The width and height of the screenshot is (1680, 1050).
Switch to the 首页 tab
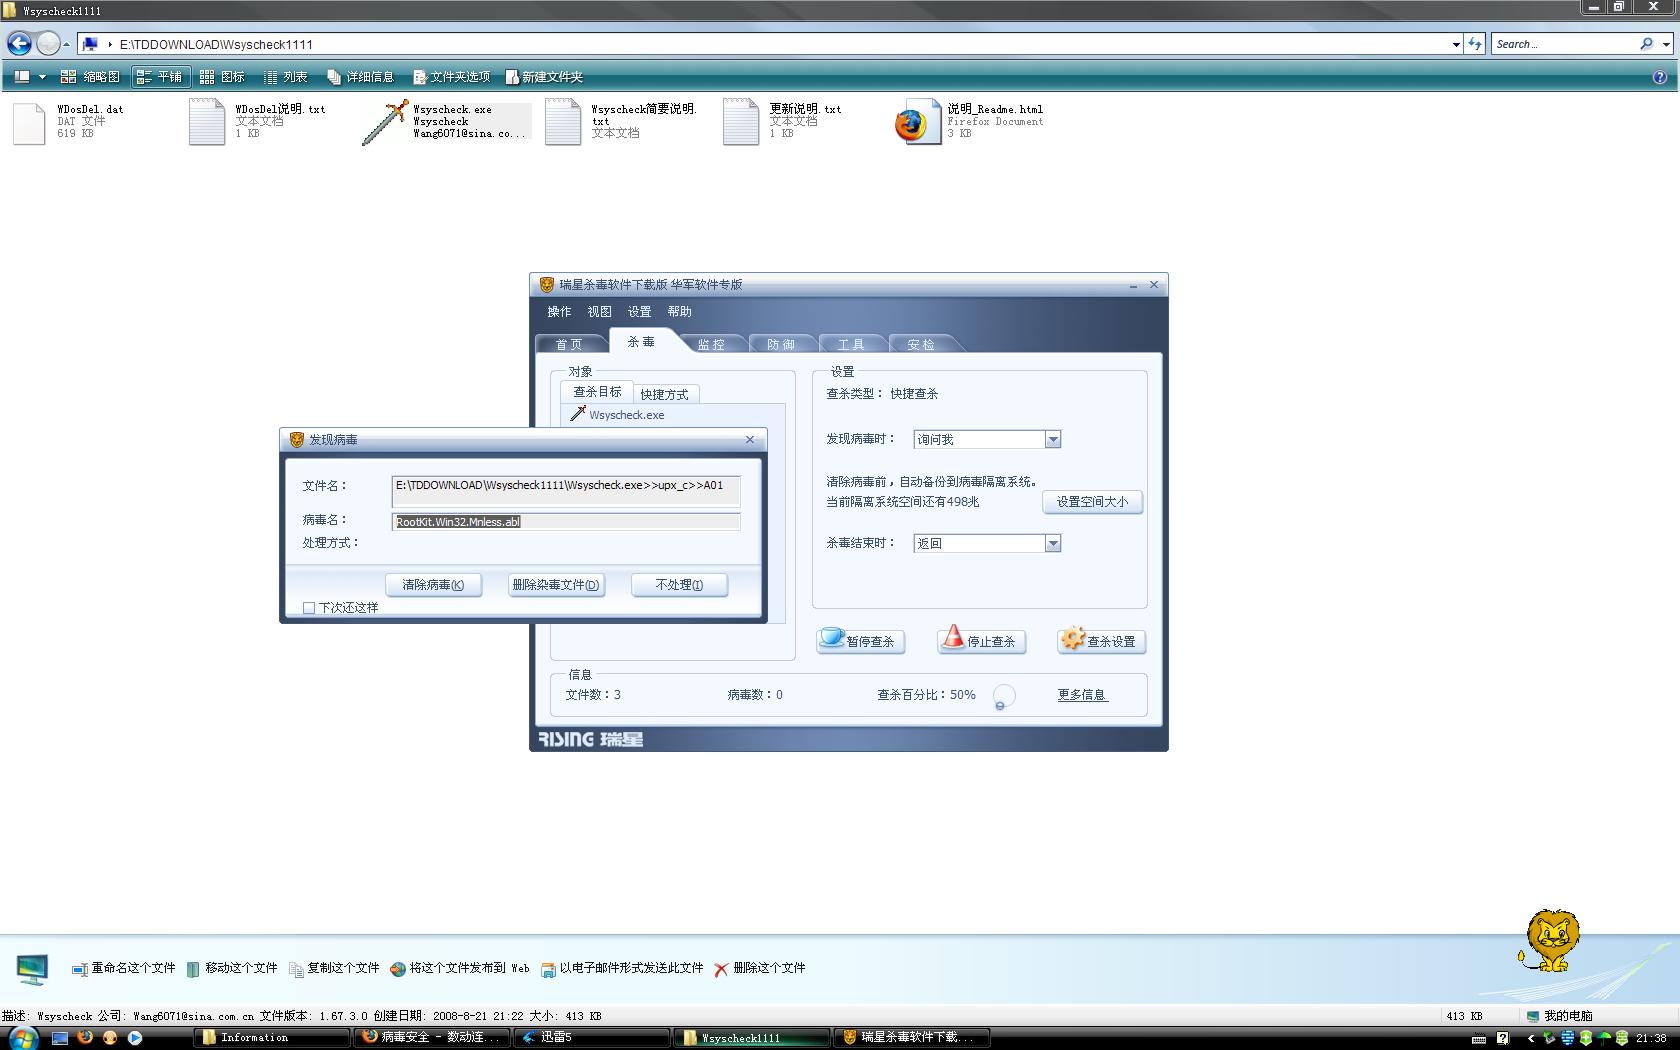[569, 344]
